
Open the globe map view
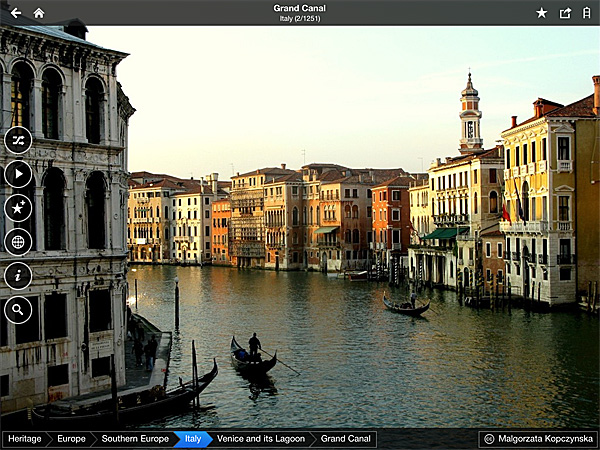(x=18, y=242)
